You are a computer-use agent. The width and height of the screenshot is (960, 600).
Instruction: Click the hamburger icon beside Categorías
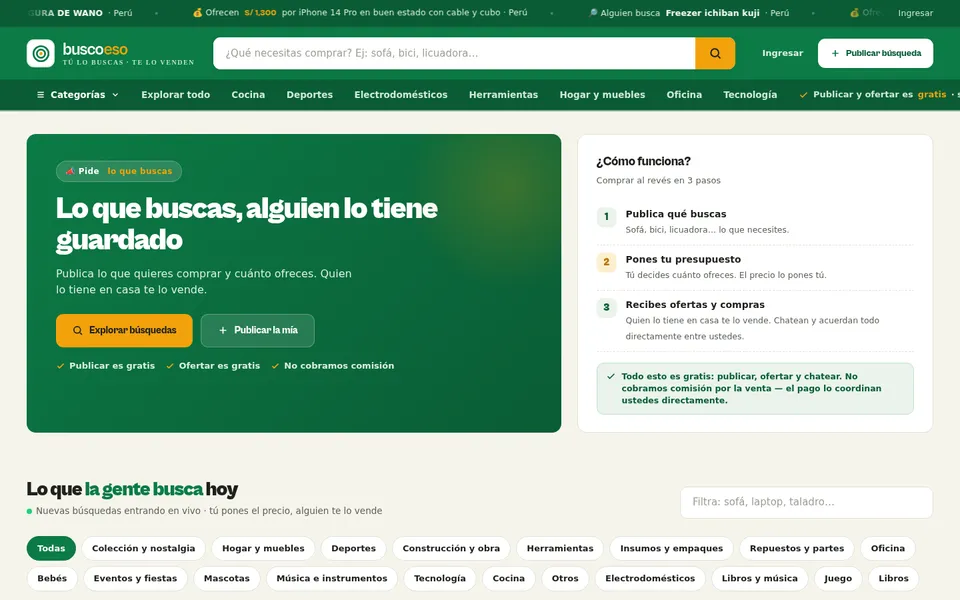[40, 95]
